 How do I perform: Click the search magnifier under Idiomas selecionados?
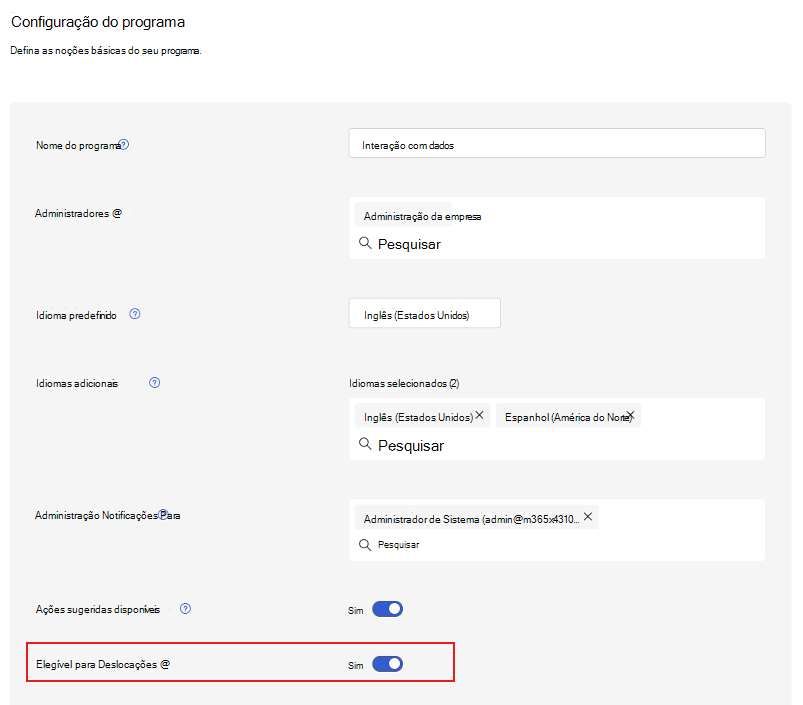365,445
